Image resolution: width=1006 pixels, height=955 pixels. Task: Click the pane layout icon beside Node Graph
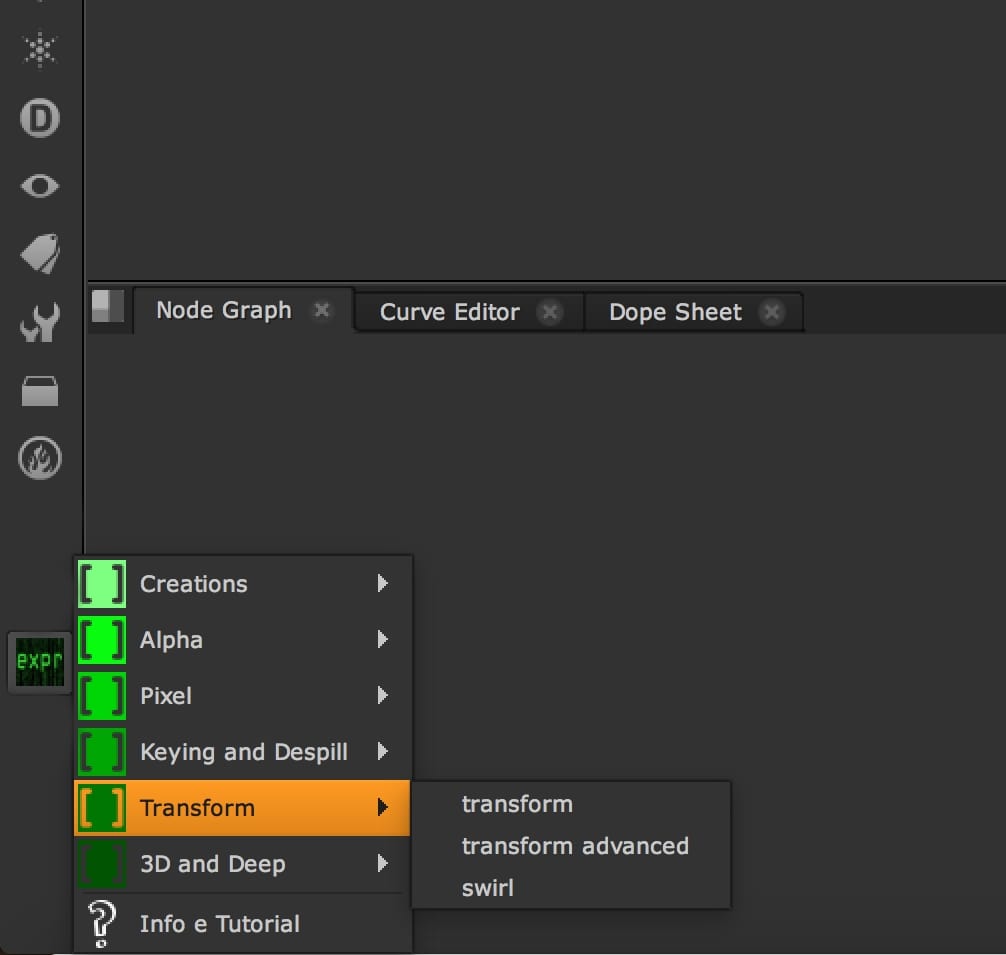pyautogui.click(x=108, y=307)
